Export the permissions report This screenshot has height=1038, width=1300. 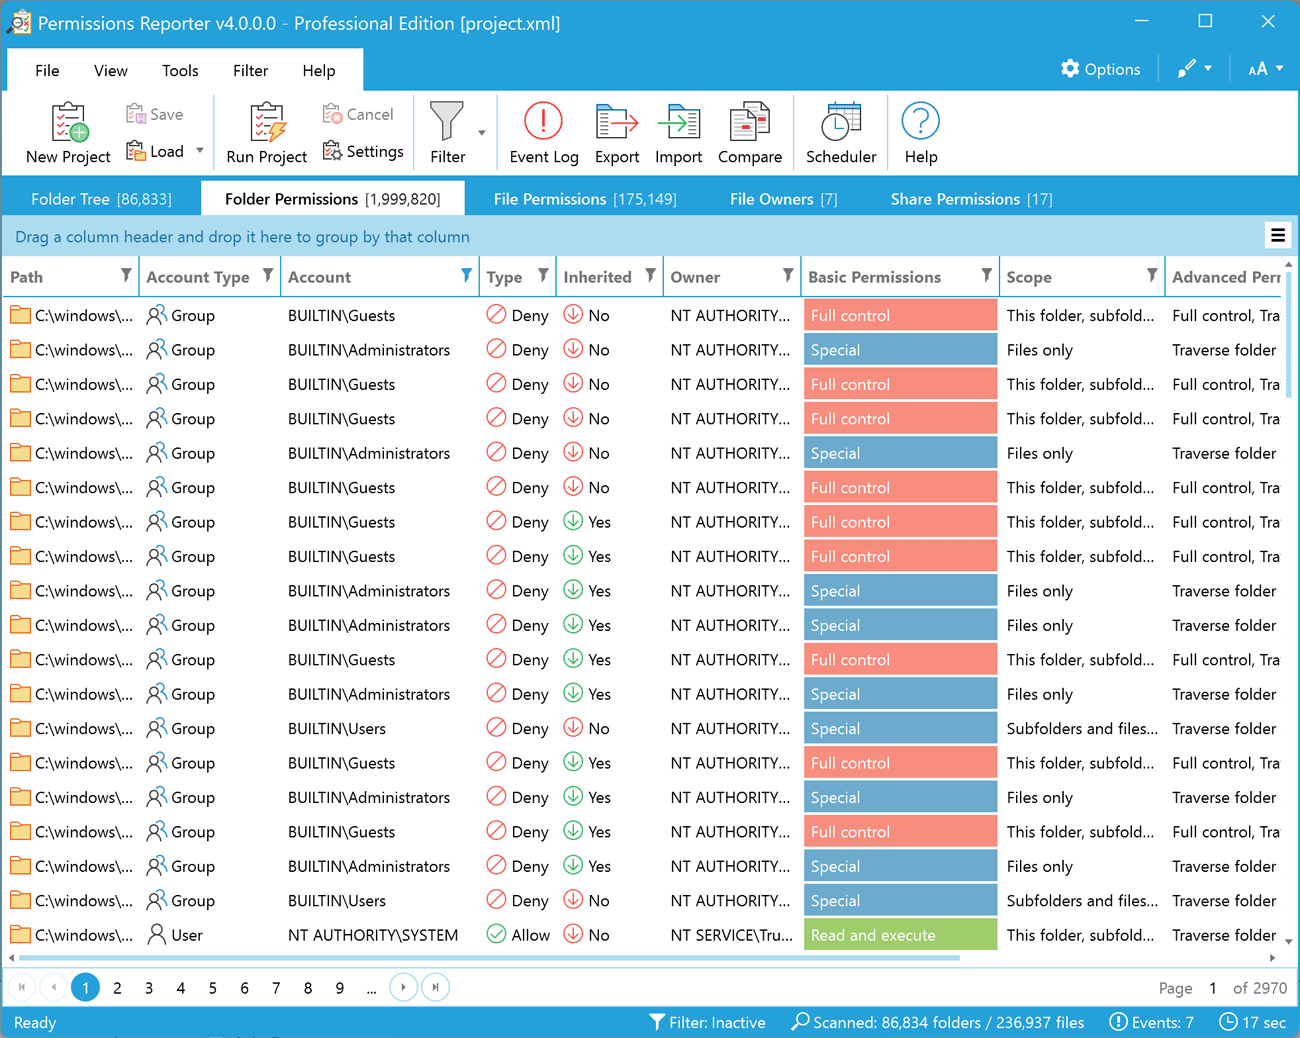point(616,132)
